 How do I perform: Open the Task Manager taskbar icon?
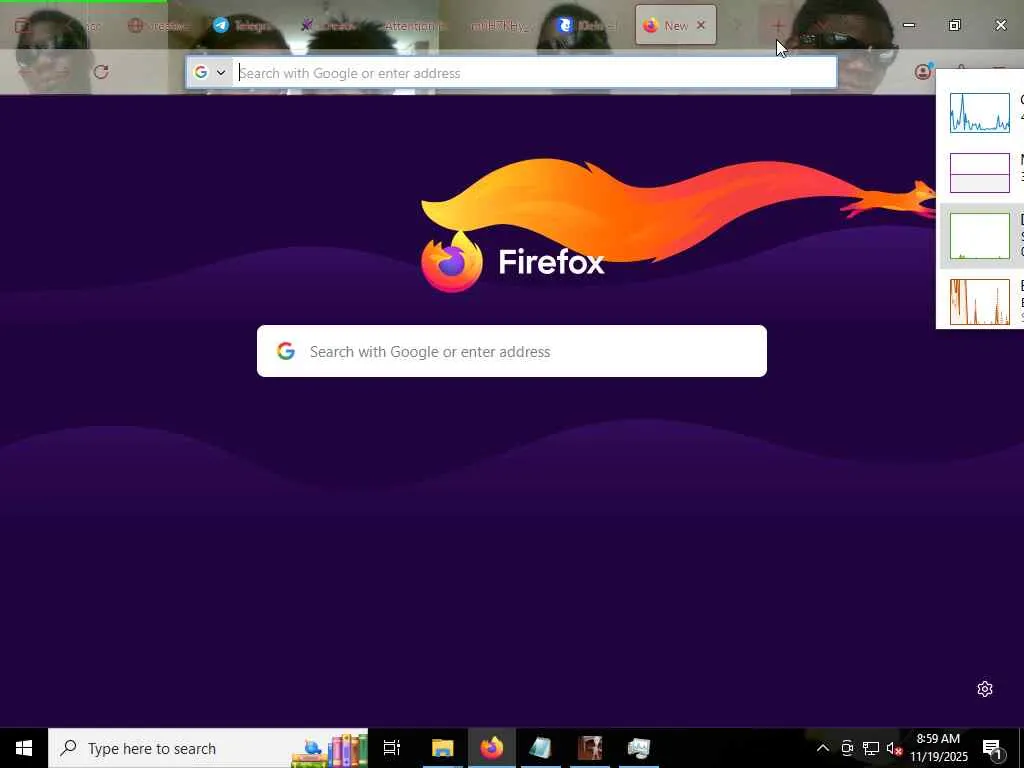639,748
